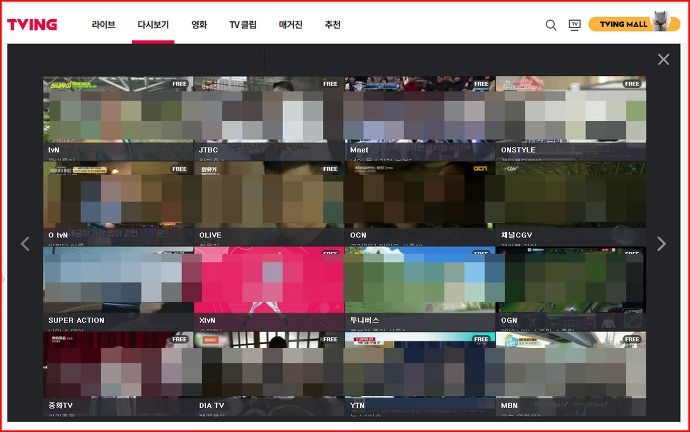Click the OLIVE channel name label
The height and width of the screenshot is (432, 690).
coord(210,235)
